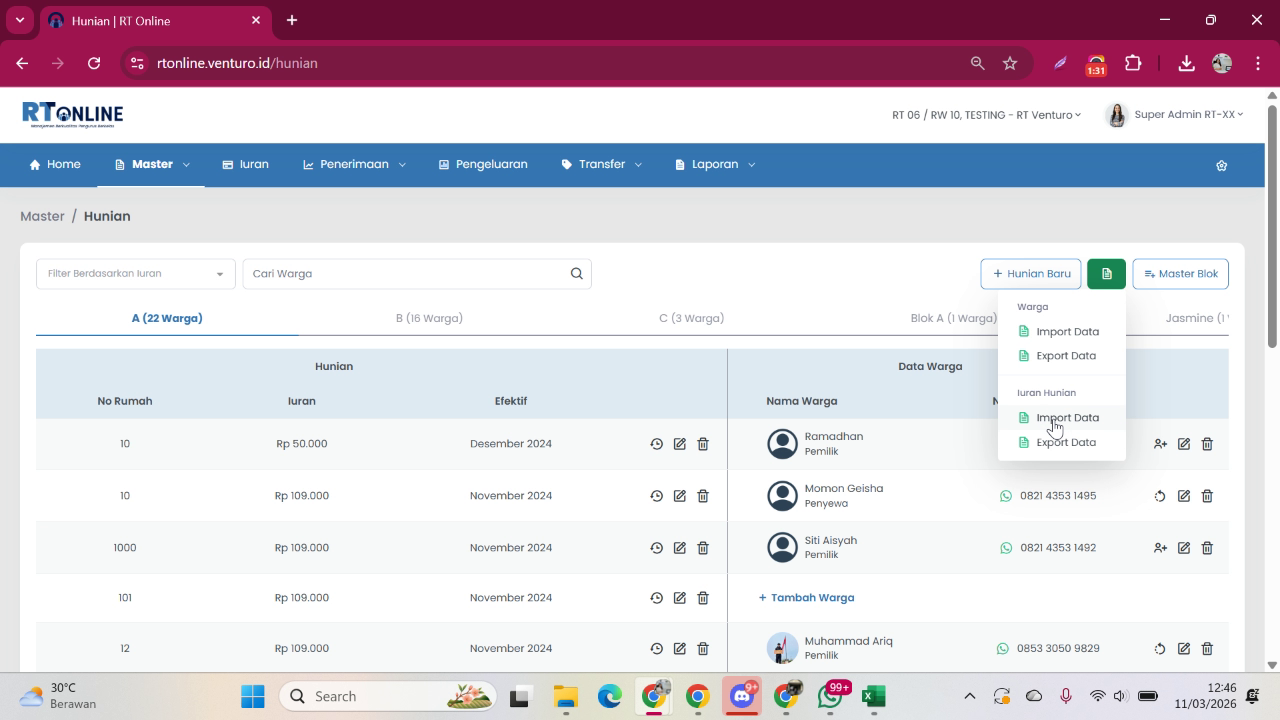Open Super Admin RT-XX account menu
1280x720 pixels.
[x=1175, y=115]
